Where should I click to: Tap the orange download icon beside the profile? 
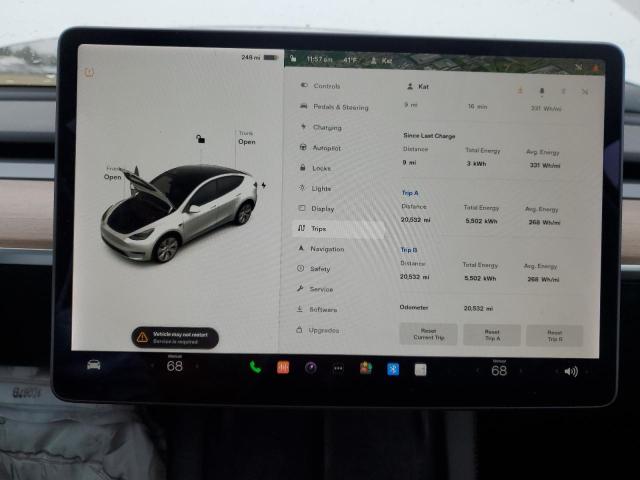click(x=520, y=90)
